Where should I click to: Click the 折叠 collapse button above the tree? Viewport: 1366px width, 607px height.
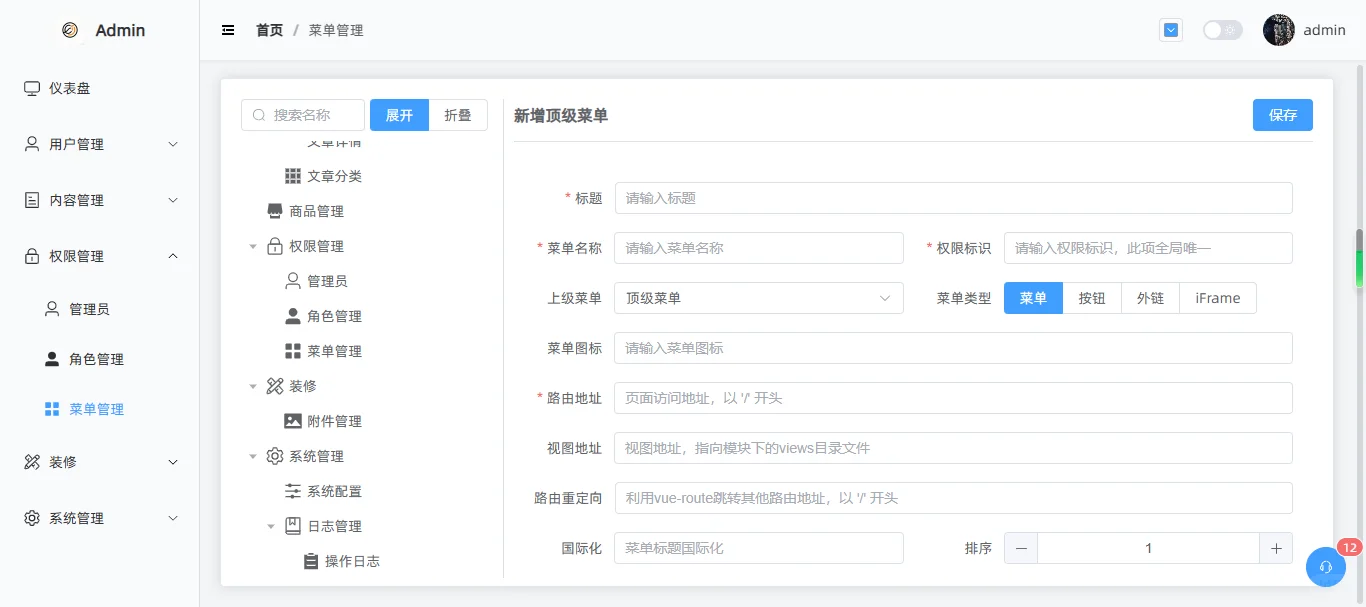(458, 114)
